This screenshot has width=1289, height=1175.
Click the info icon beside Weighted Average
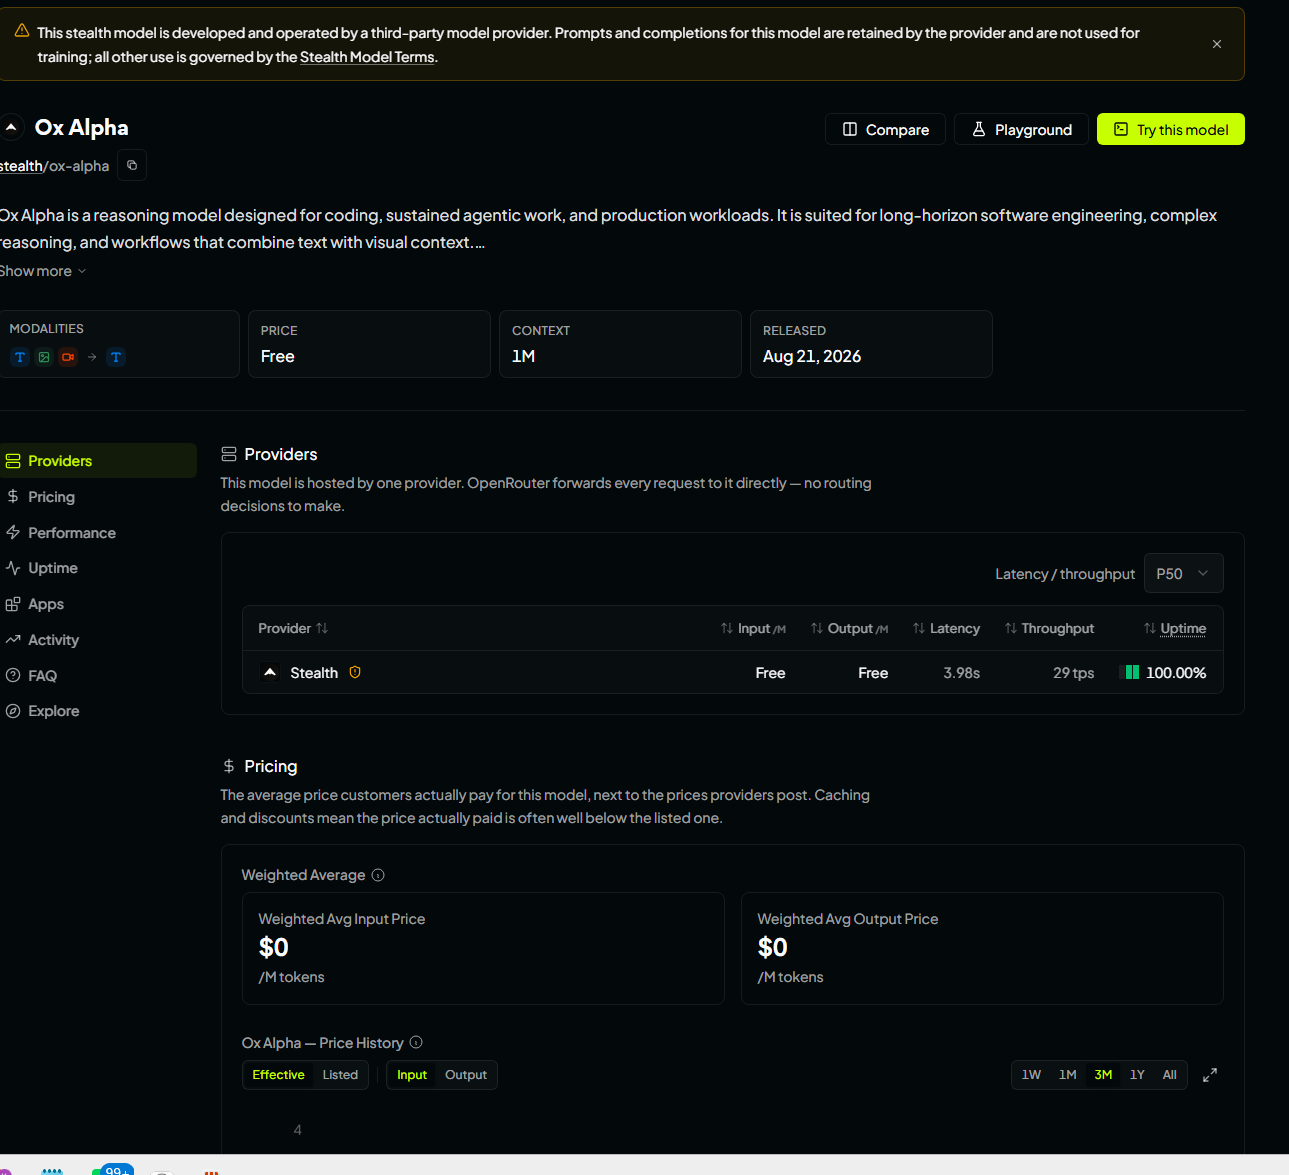[x=378, y=875]
